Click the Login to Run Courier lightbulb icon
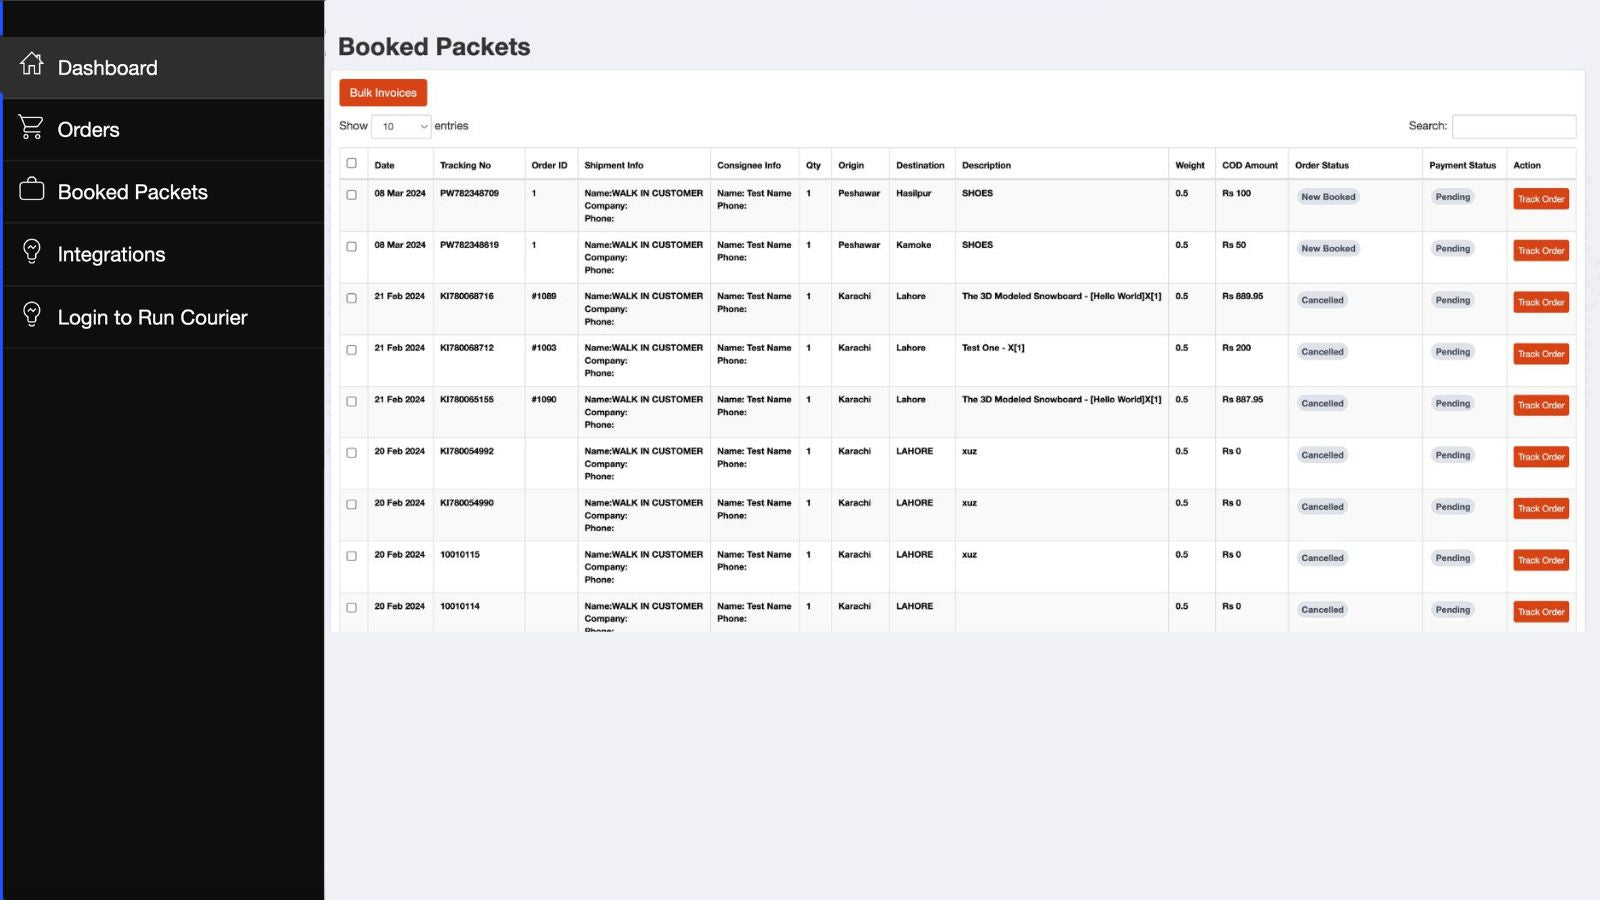Viewport: 1600px width, 900px height. point(32,315)
